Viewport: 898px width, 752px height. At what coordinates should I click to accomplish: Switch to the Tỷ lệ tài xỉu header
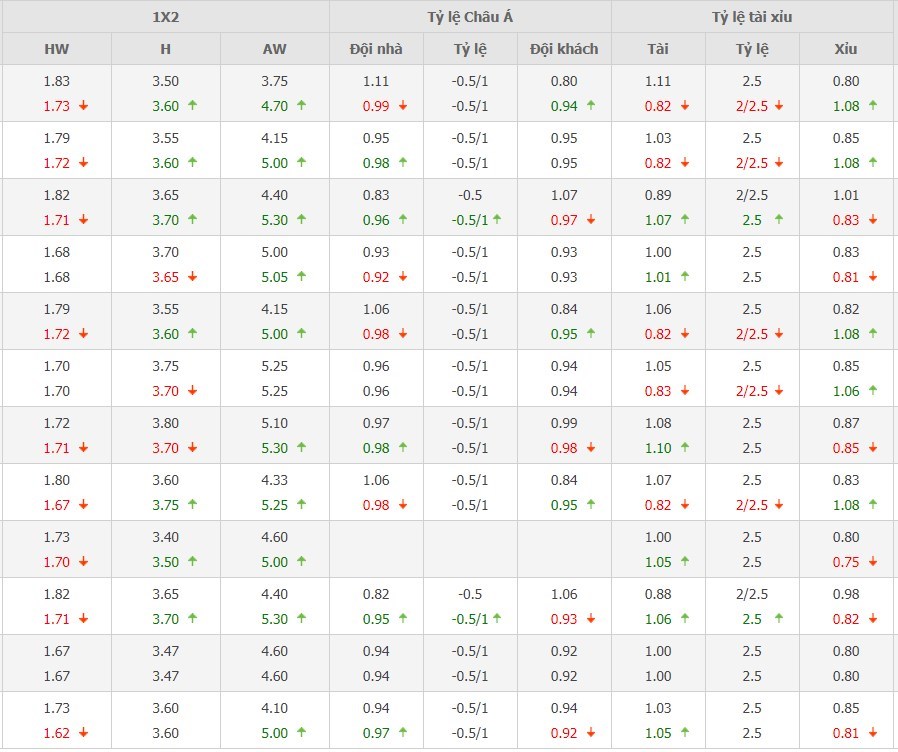(752, 17)
